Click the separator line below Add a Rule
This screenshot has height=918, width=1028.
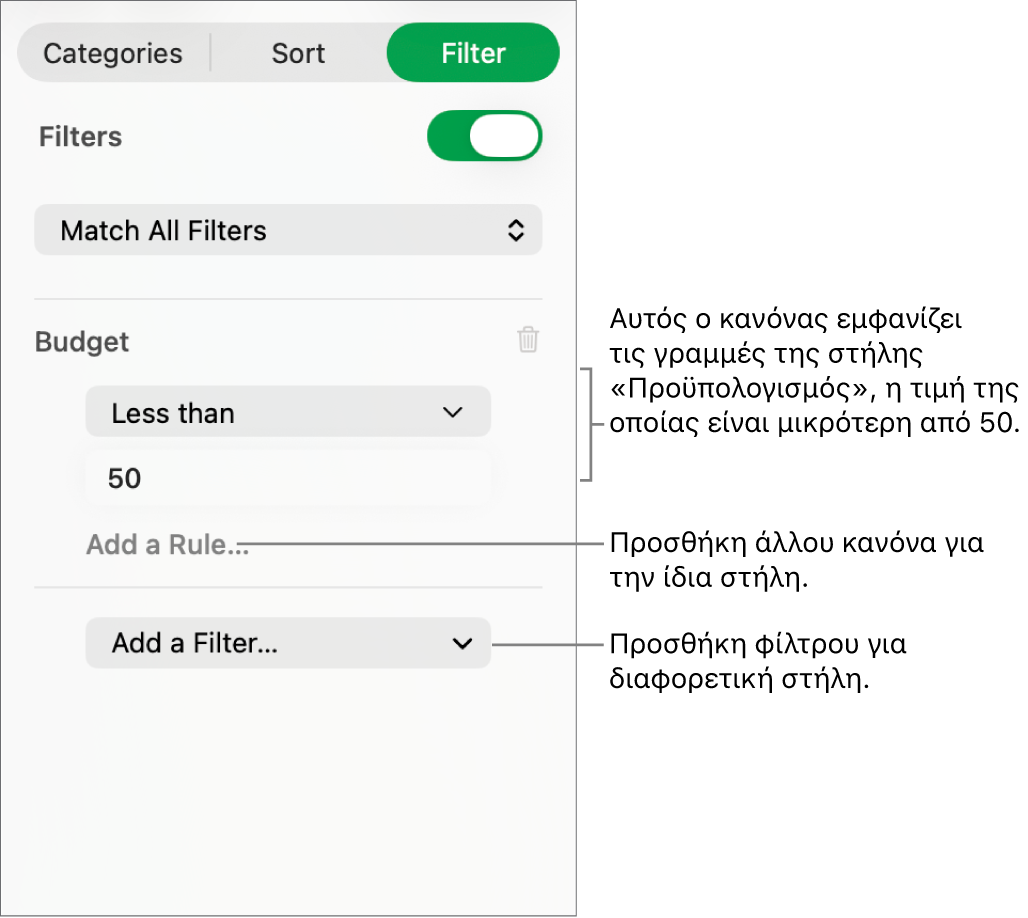point(288,587)
